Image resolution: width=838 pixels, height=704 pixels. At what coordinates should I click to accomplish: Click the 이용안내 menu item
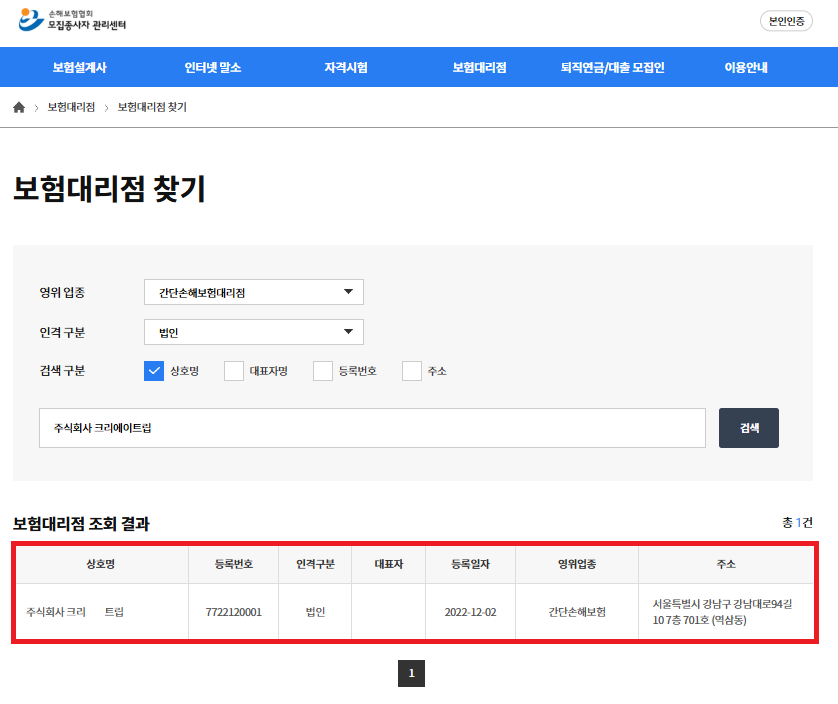coord(746,68)
